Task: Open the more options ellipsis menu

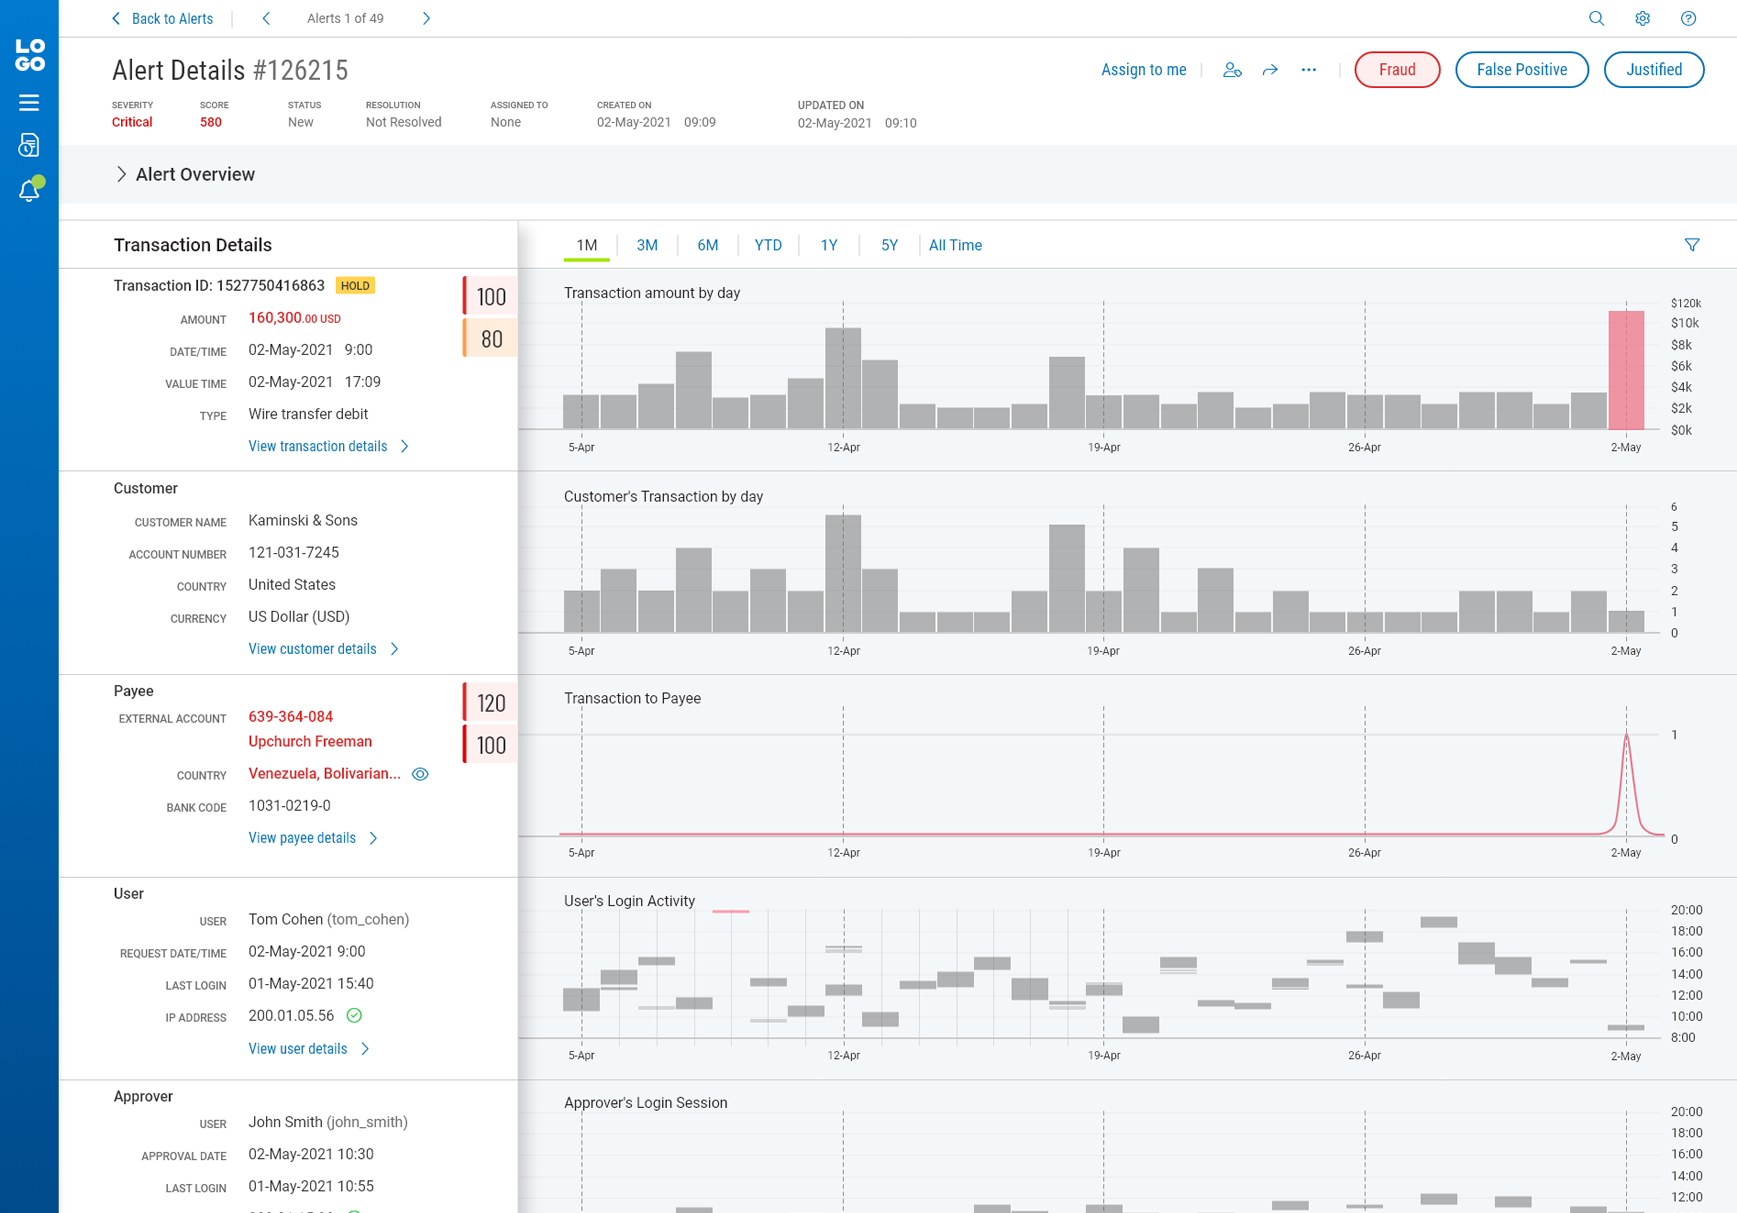Action: coord(1308,70)
